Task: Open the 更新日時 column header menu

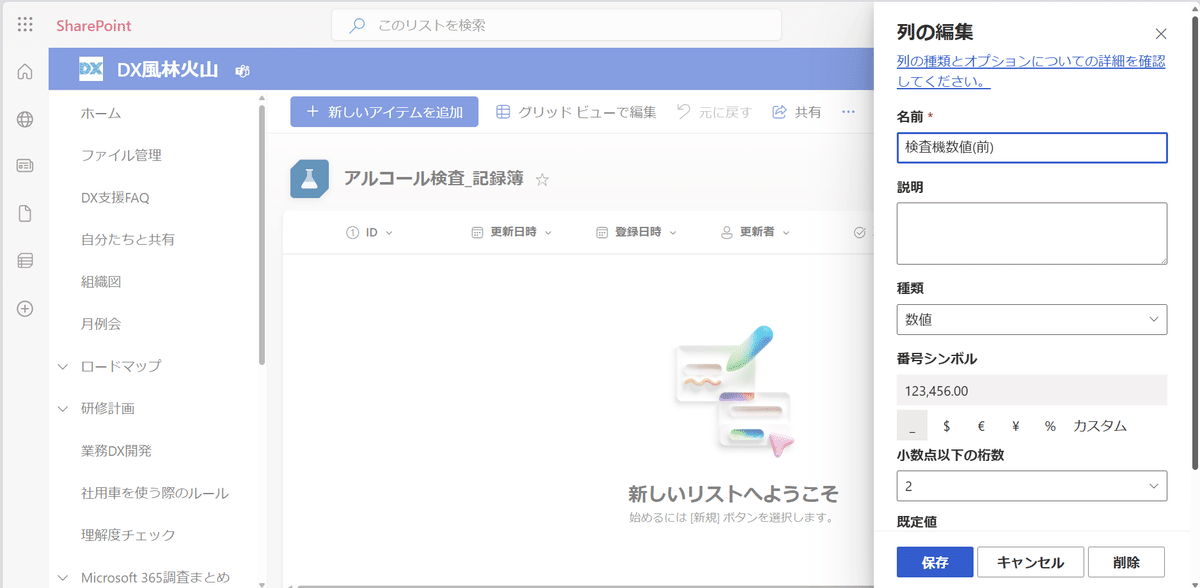Action: click(x=511, y=232)
